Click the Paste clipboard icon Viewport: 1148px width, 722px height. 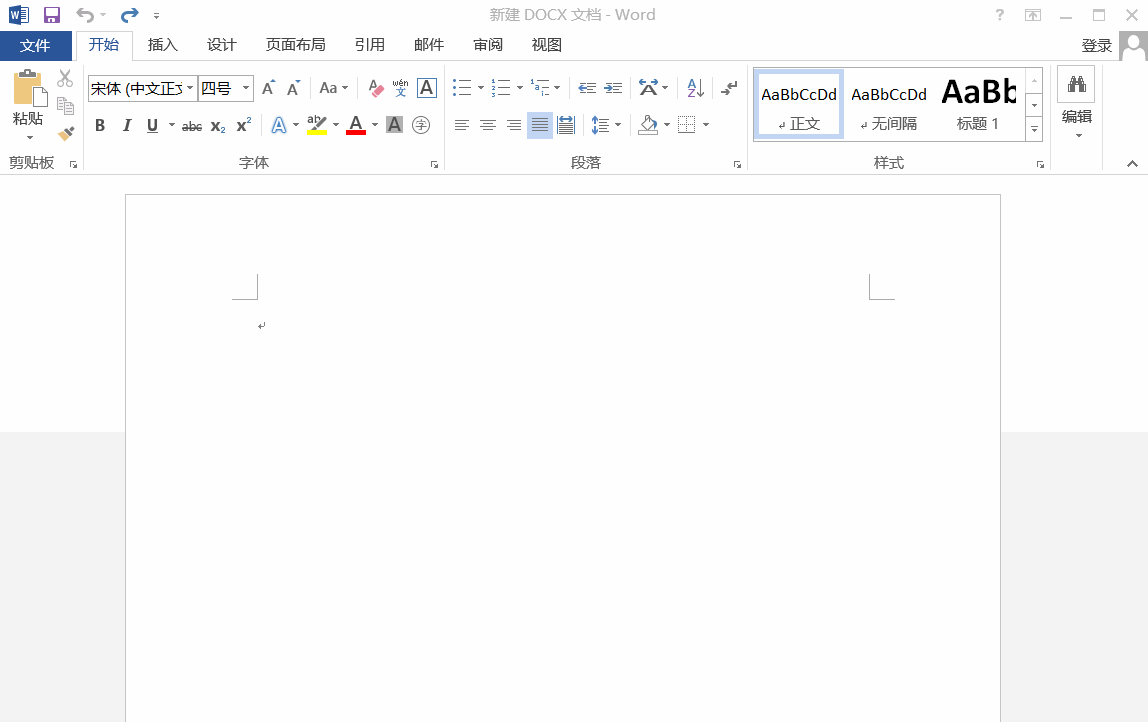pos(30,88)
